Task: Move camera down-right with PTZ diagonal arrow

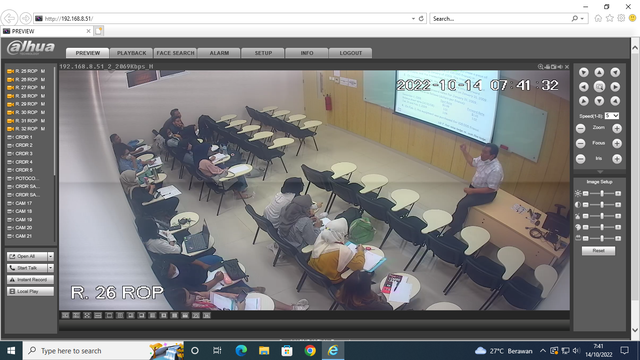Action: 615,101
